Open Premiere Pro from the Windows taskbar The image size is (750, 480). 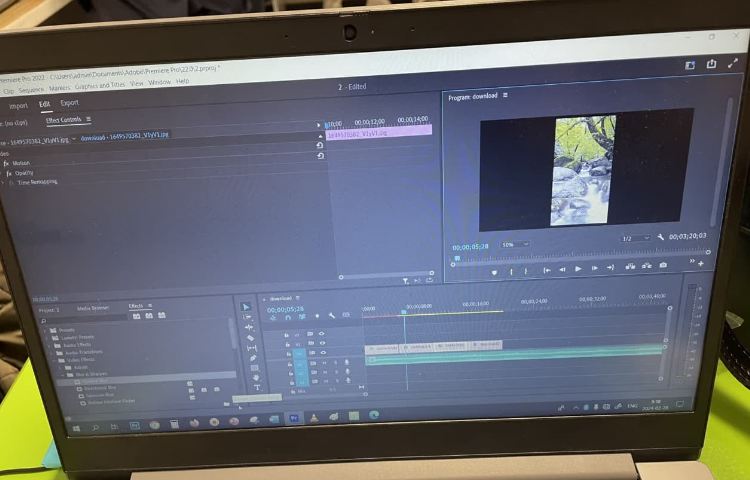294,416
